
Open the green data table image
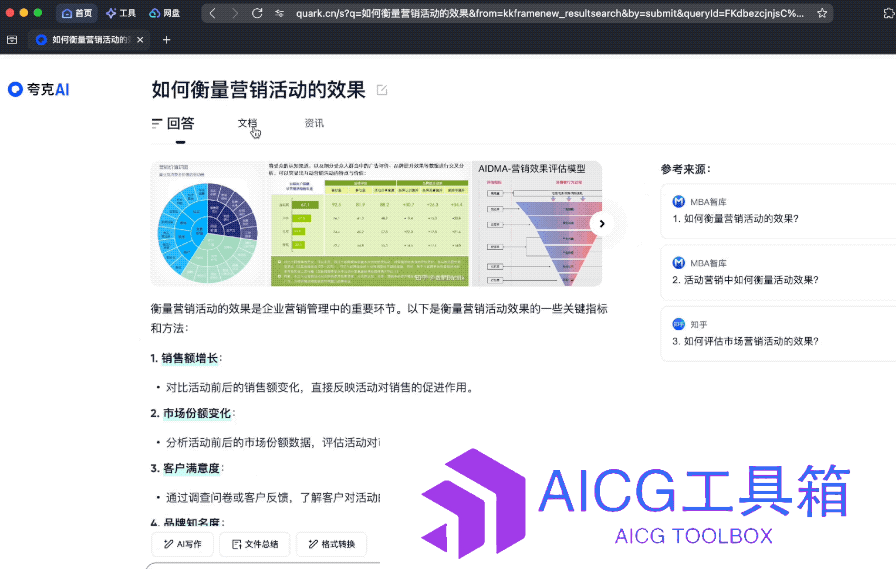pos(369,223)
